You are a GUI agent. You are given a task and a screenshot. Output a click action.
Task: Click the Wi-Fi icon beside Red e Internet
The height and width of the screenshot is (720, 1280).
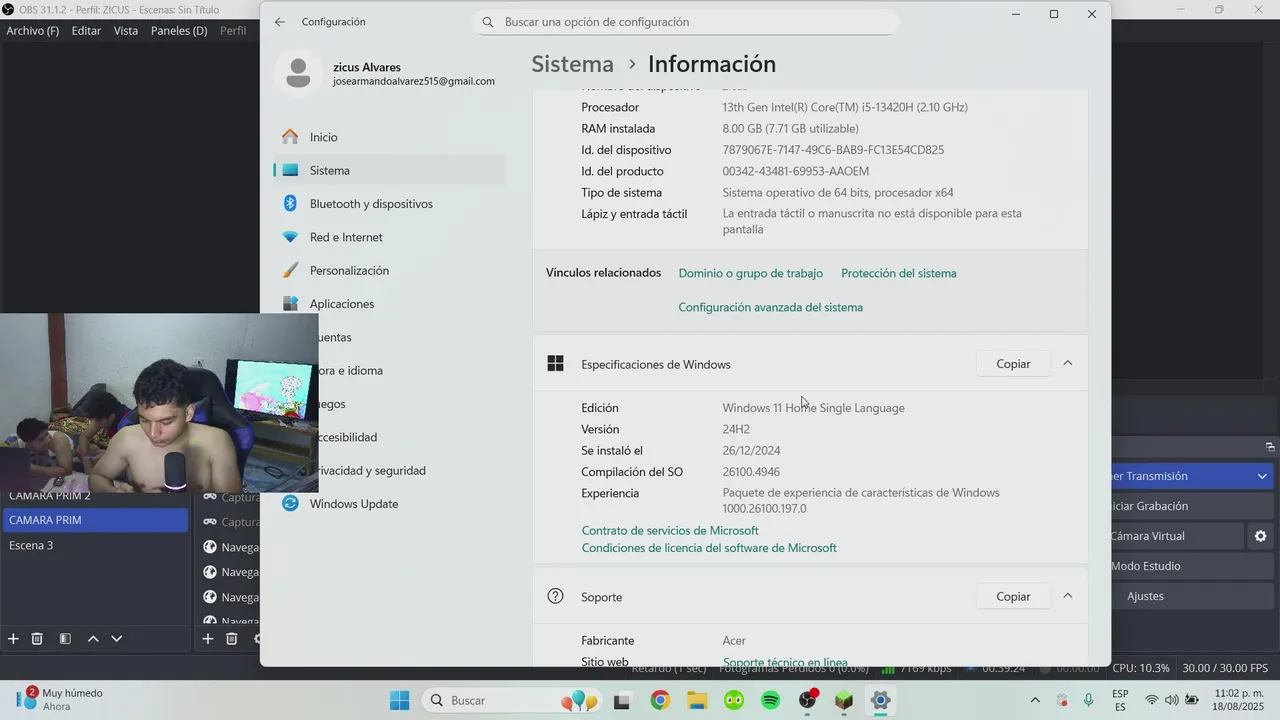[290, 237]
